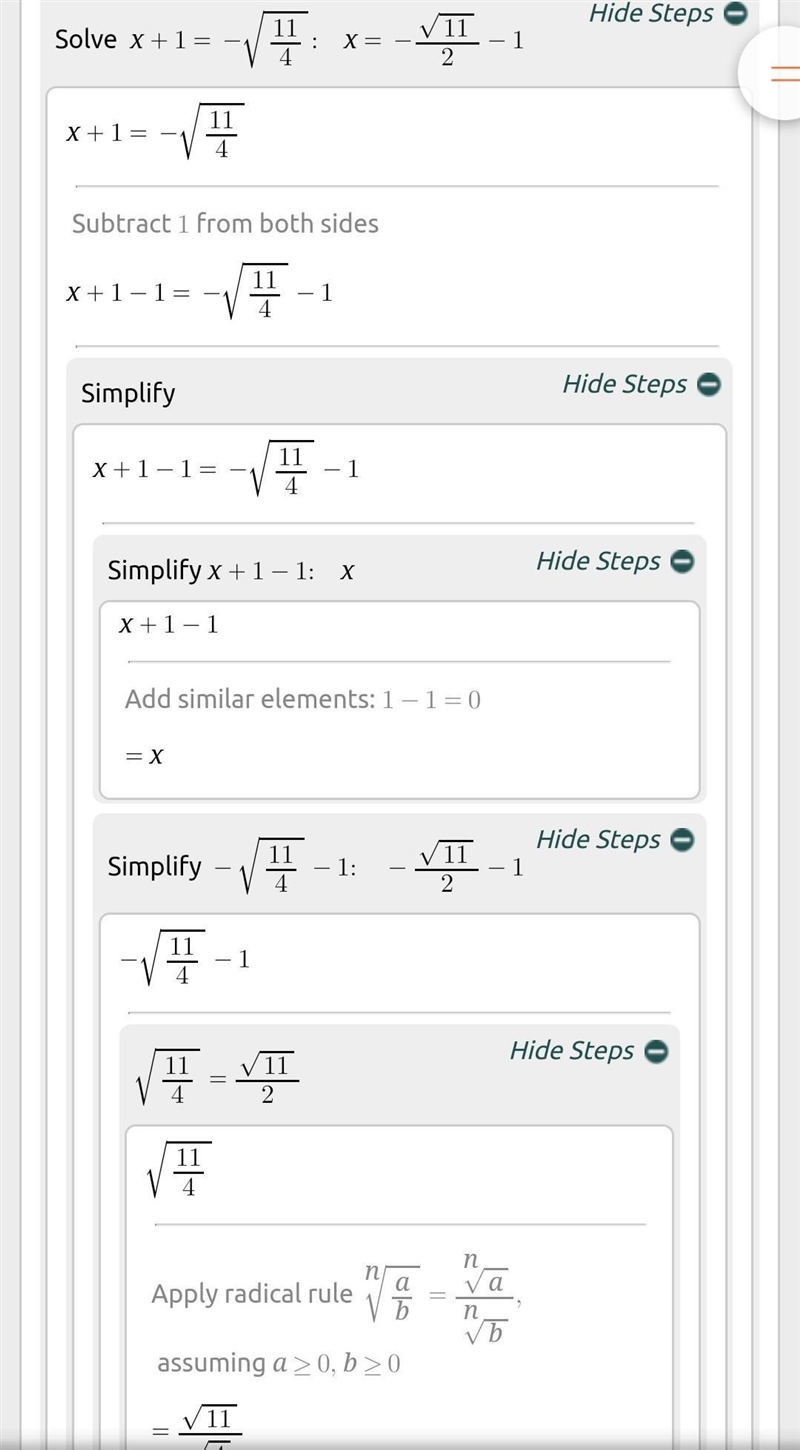Click minus icon for Simplify −√(11/4)−1 section

(x=682, y=840)
